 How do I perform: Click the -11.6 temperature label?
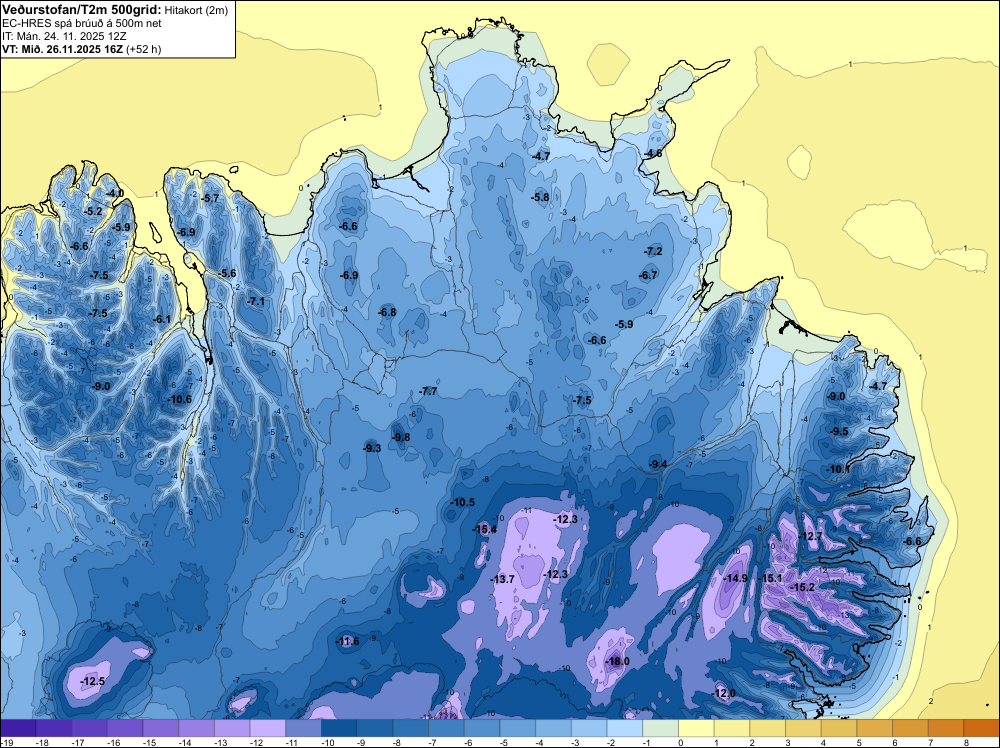[x=348, y=641]
